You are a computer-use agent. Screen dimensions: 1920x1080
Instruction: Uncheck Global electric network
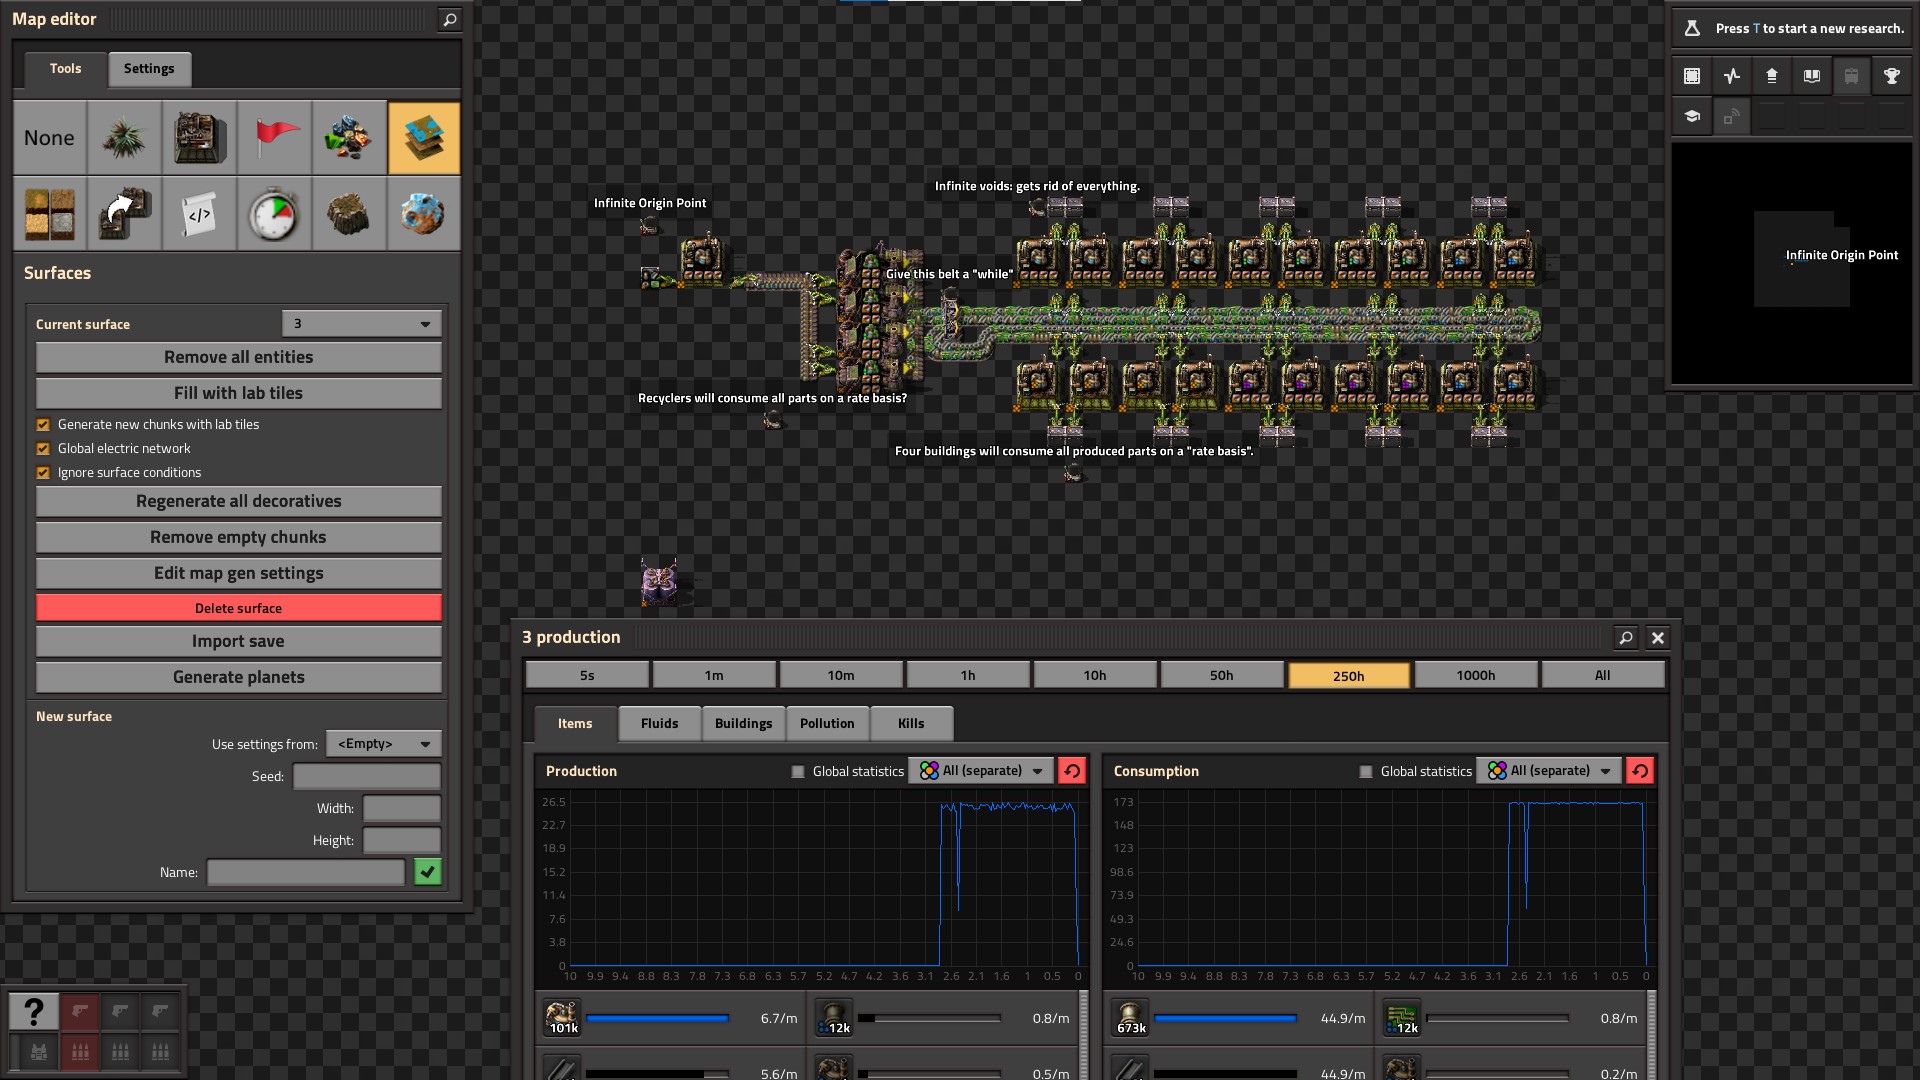coord(43,449)
